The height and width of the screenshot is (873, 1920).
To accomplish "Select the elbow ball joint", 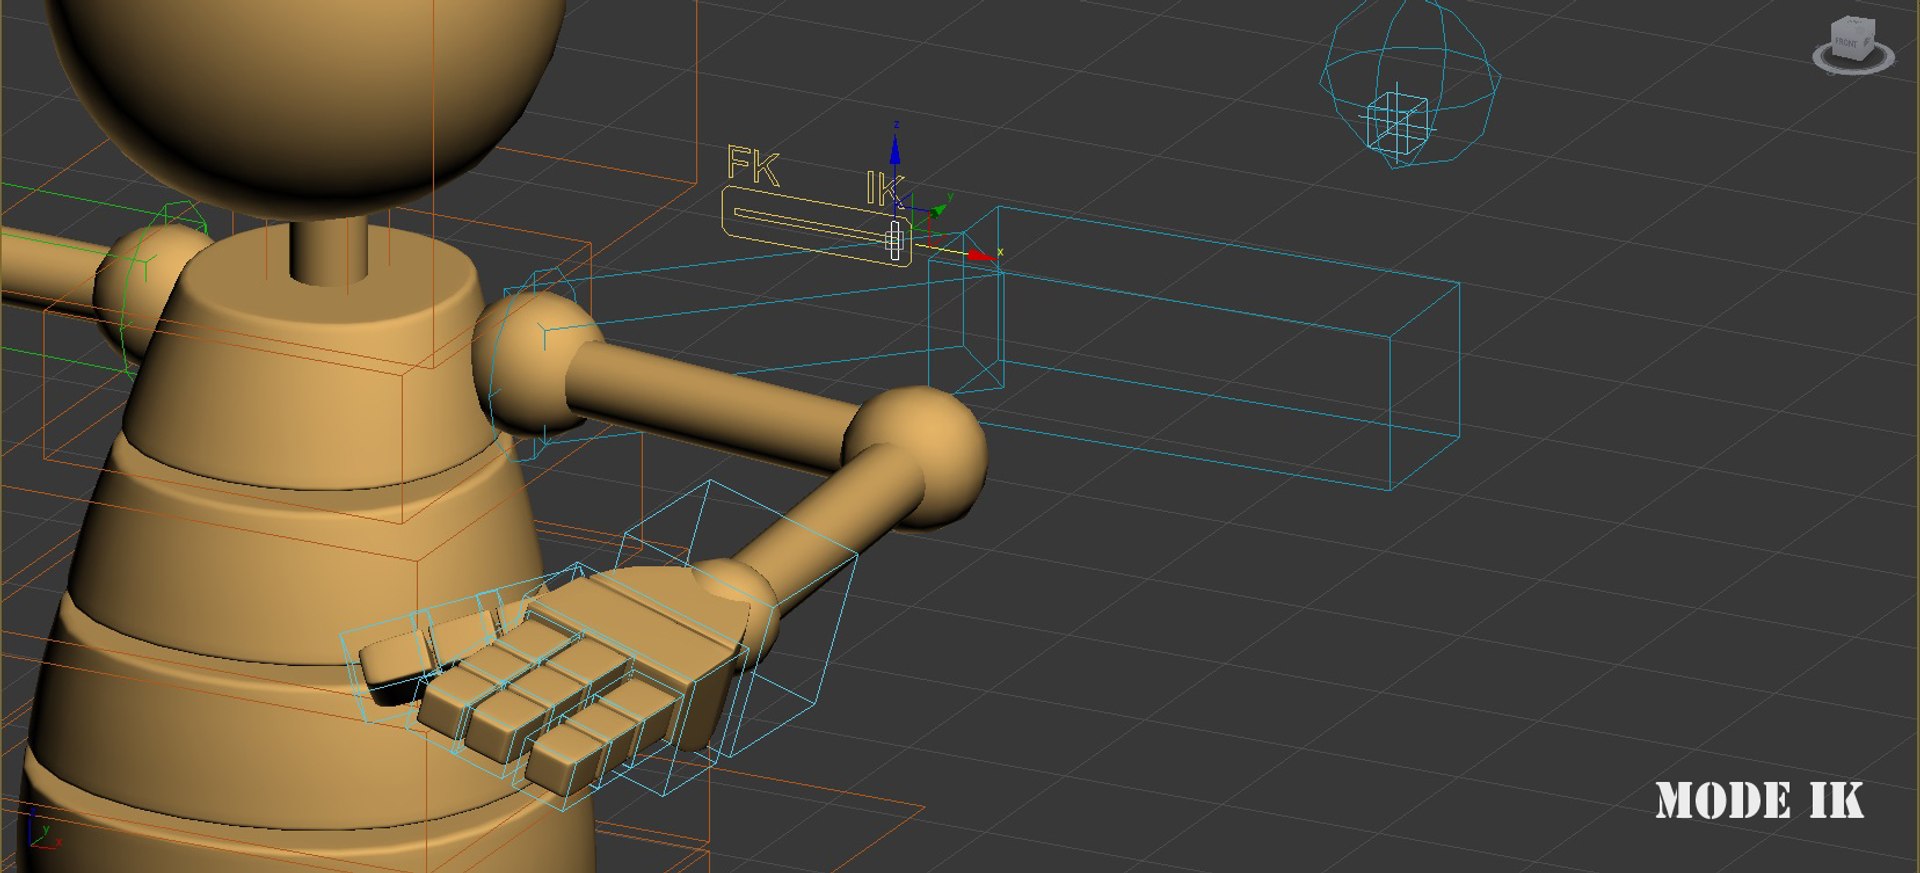I will tap(918, 453).
